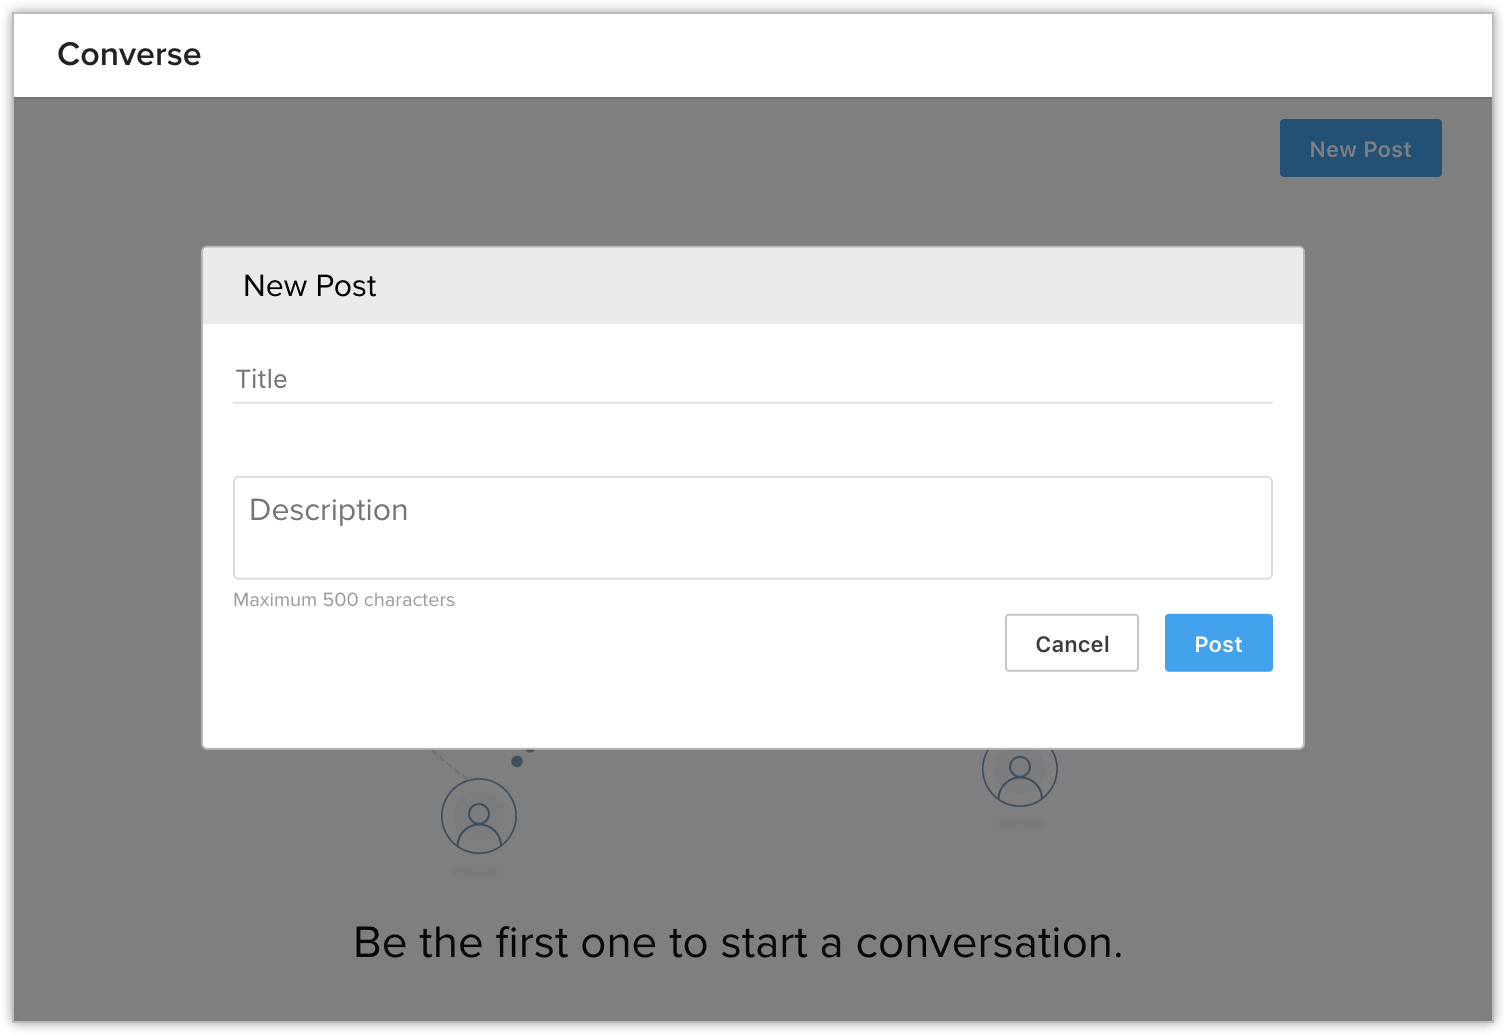Click the shadow beneath the right avatar
Image resolution: width=1506 pixels, height=1035 pixels.
click(x=1019, y=825)
